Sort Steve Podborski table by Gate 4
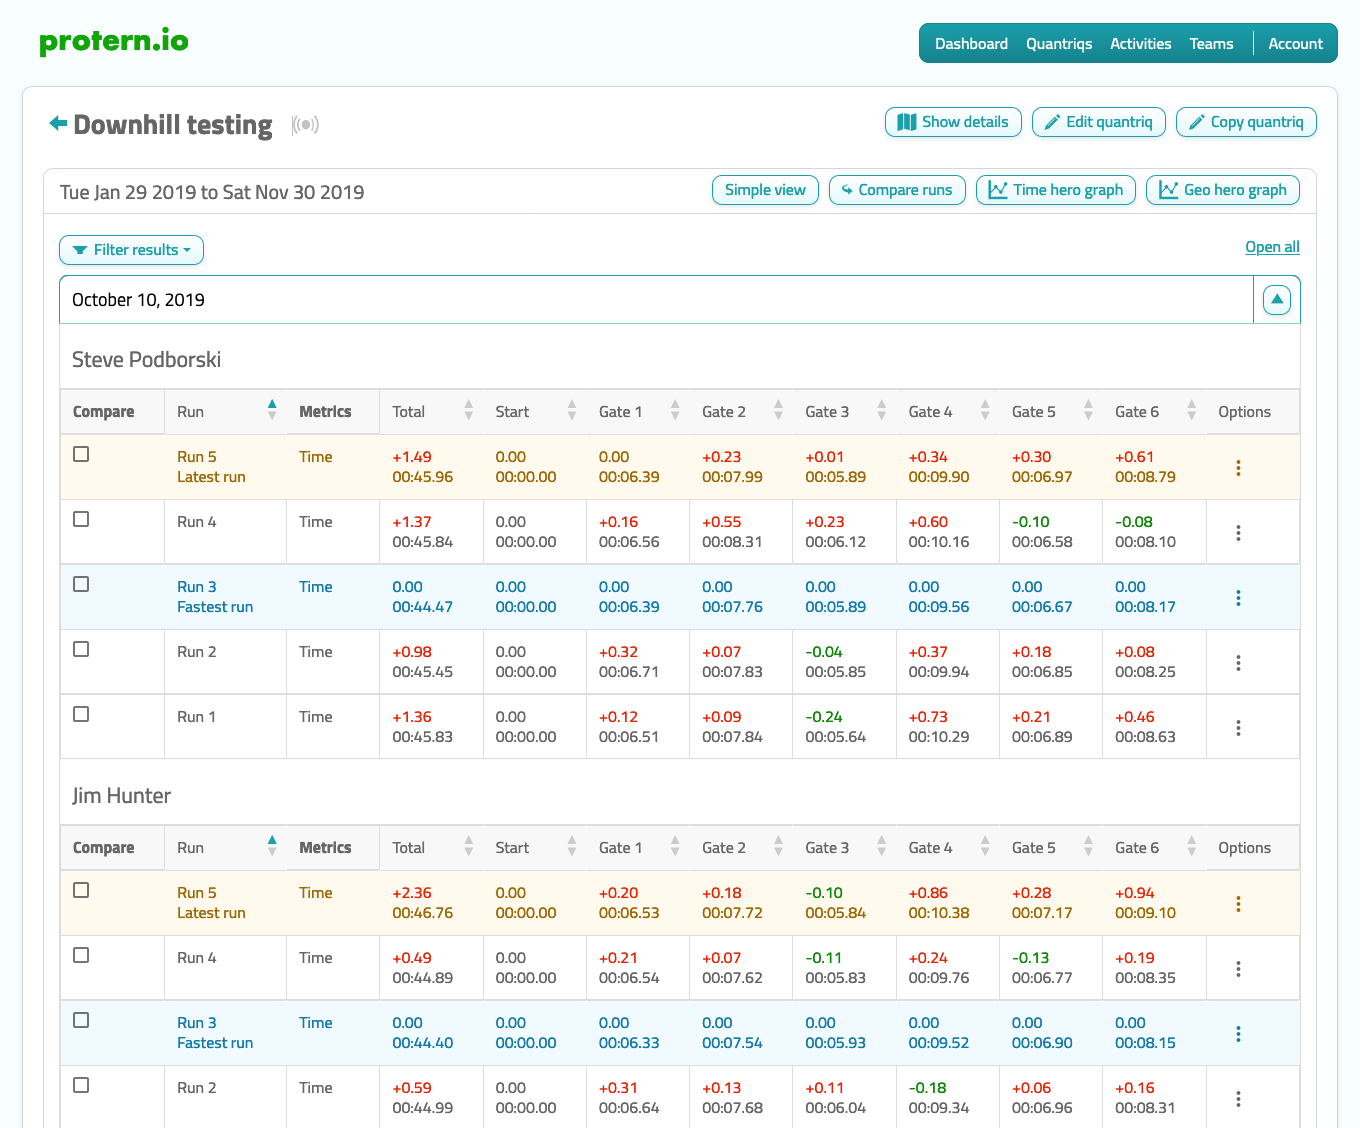 tap(984, 411)
